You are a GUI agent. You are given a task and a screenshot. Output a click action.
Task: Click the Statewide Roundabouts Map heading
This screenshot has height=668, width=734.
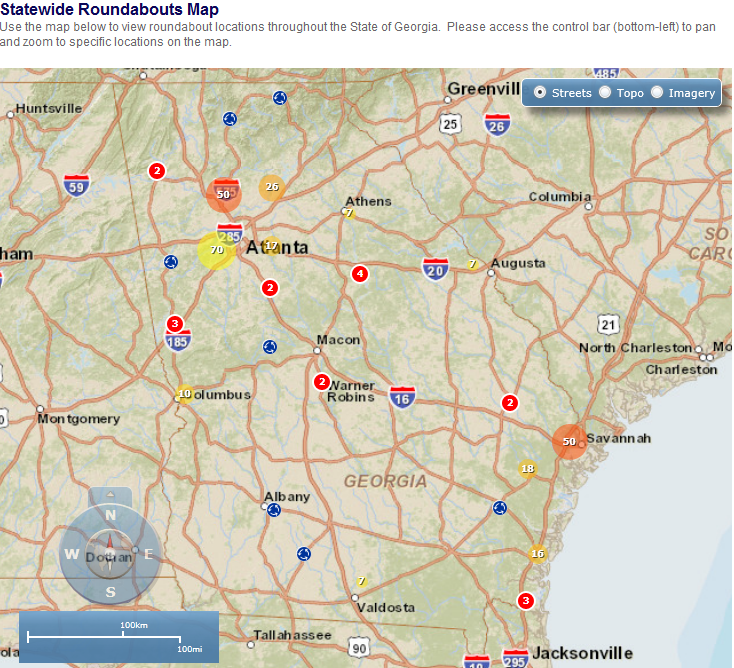pos(109,9)
